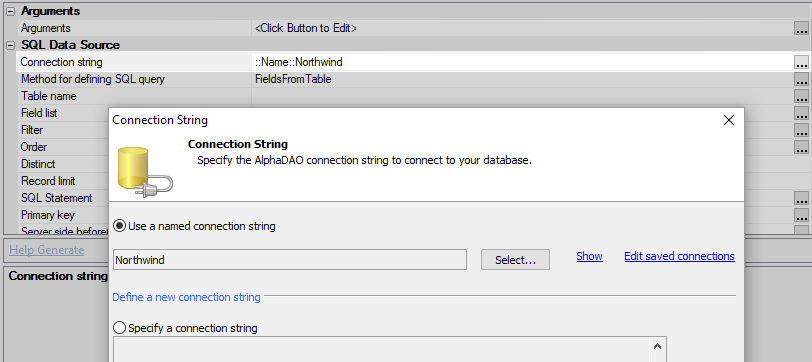Image resolution: width=812 pixels, height=362 pixels.
Task: Collapse the Arguments section
Action: tap(10, 11)
